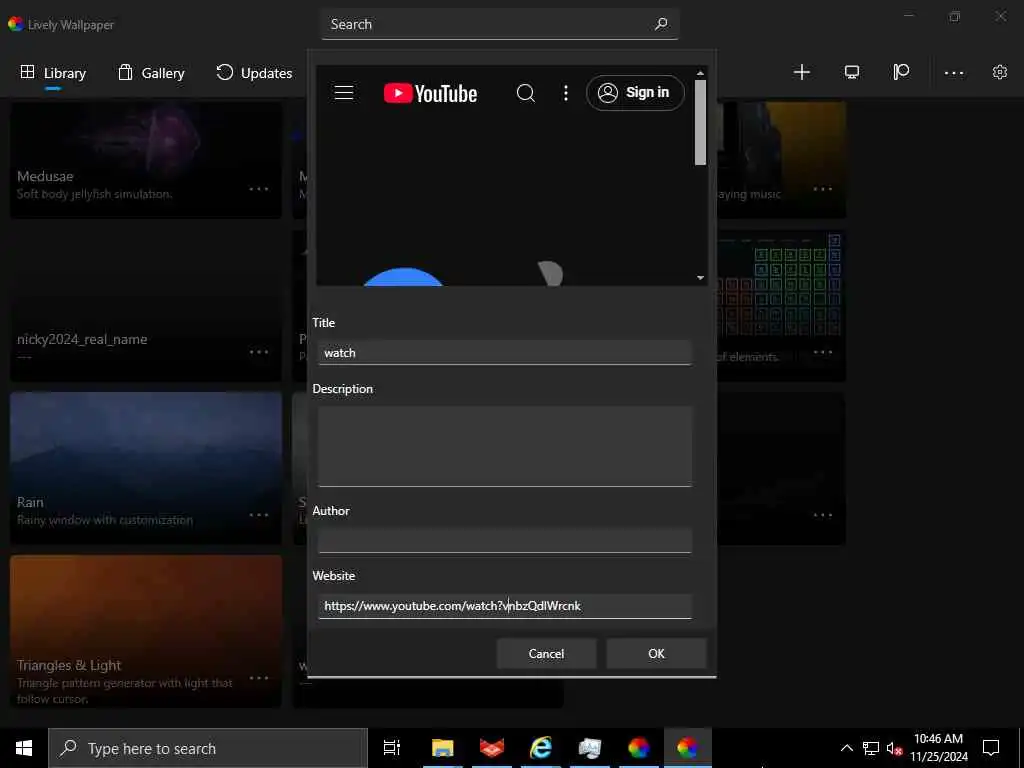
Task: Click the muted volume tray icon
Action: [x=894, y=748]
